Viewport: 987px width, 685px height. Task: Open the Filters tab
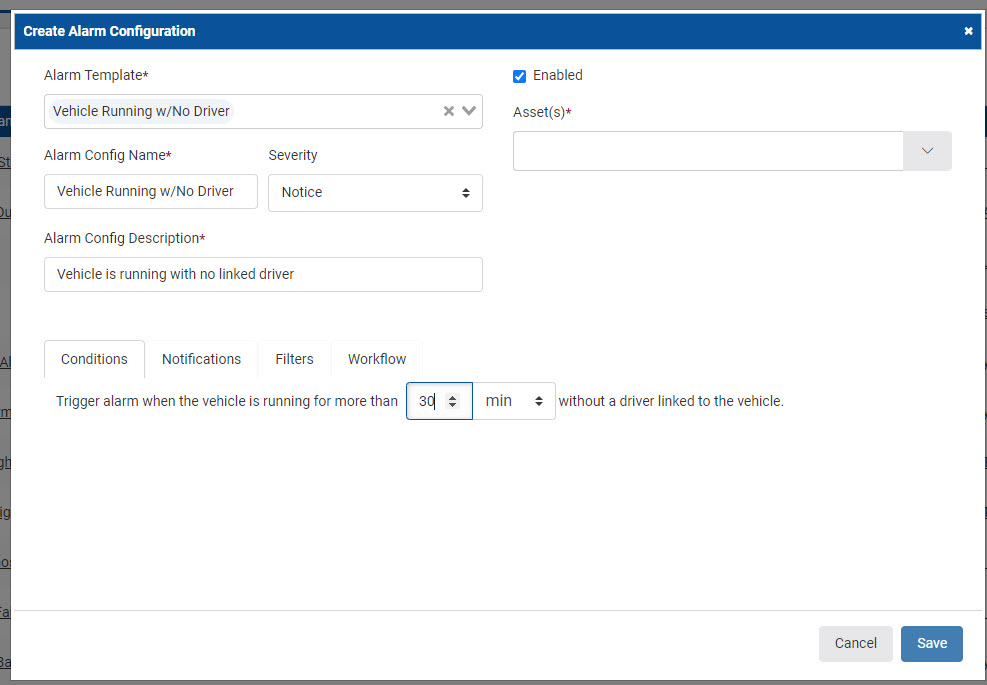[x=294, y=359]
